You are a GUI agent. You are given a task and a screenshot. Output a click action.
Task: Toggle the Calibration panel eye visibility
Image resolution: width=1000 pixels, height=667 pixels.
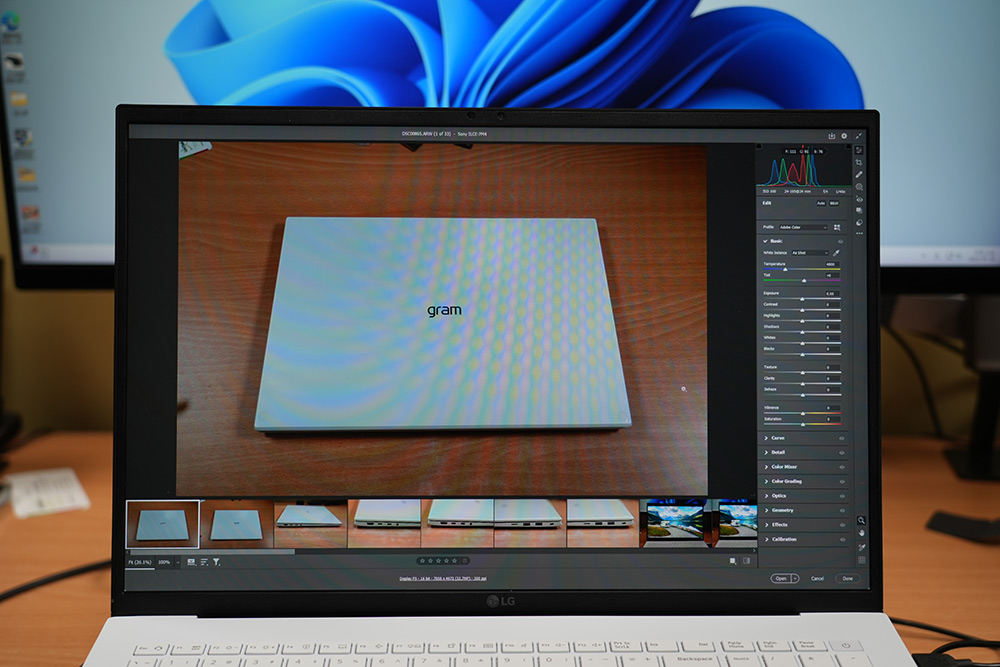pos(842,539)
